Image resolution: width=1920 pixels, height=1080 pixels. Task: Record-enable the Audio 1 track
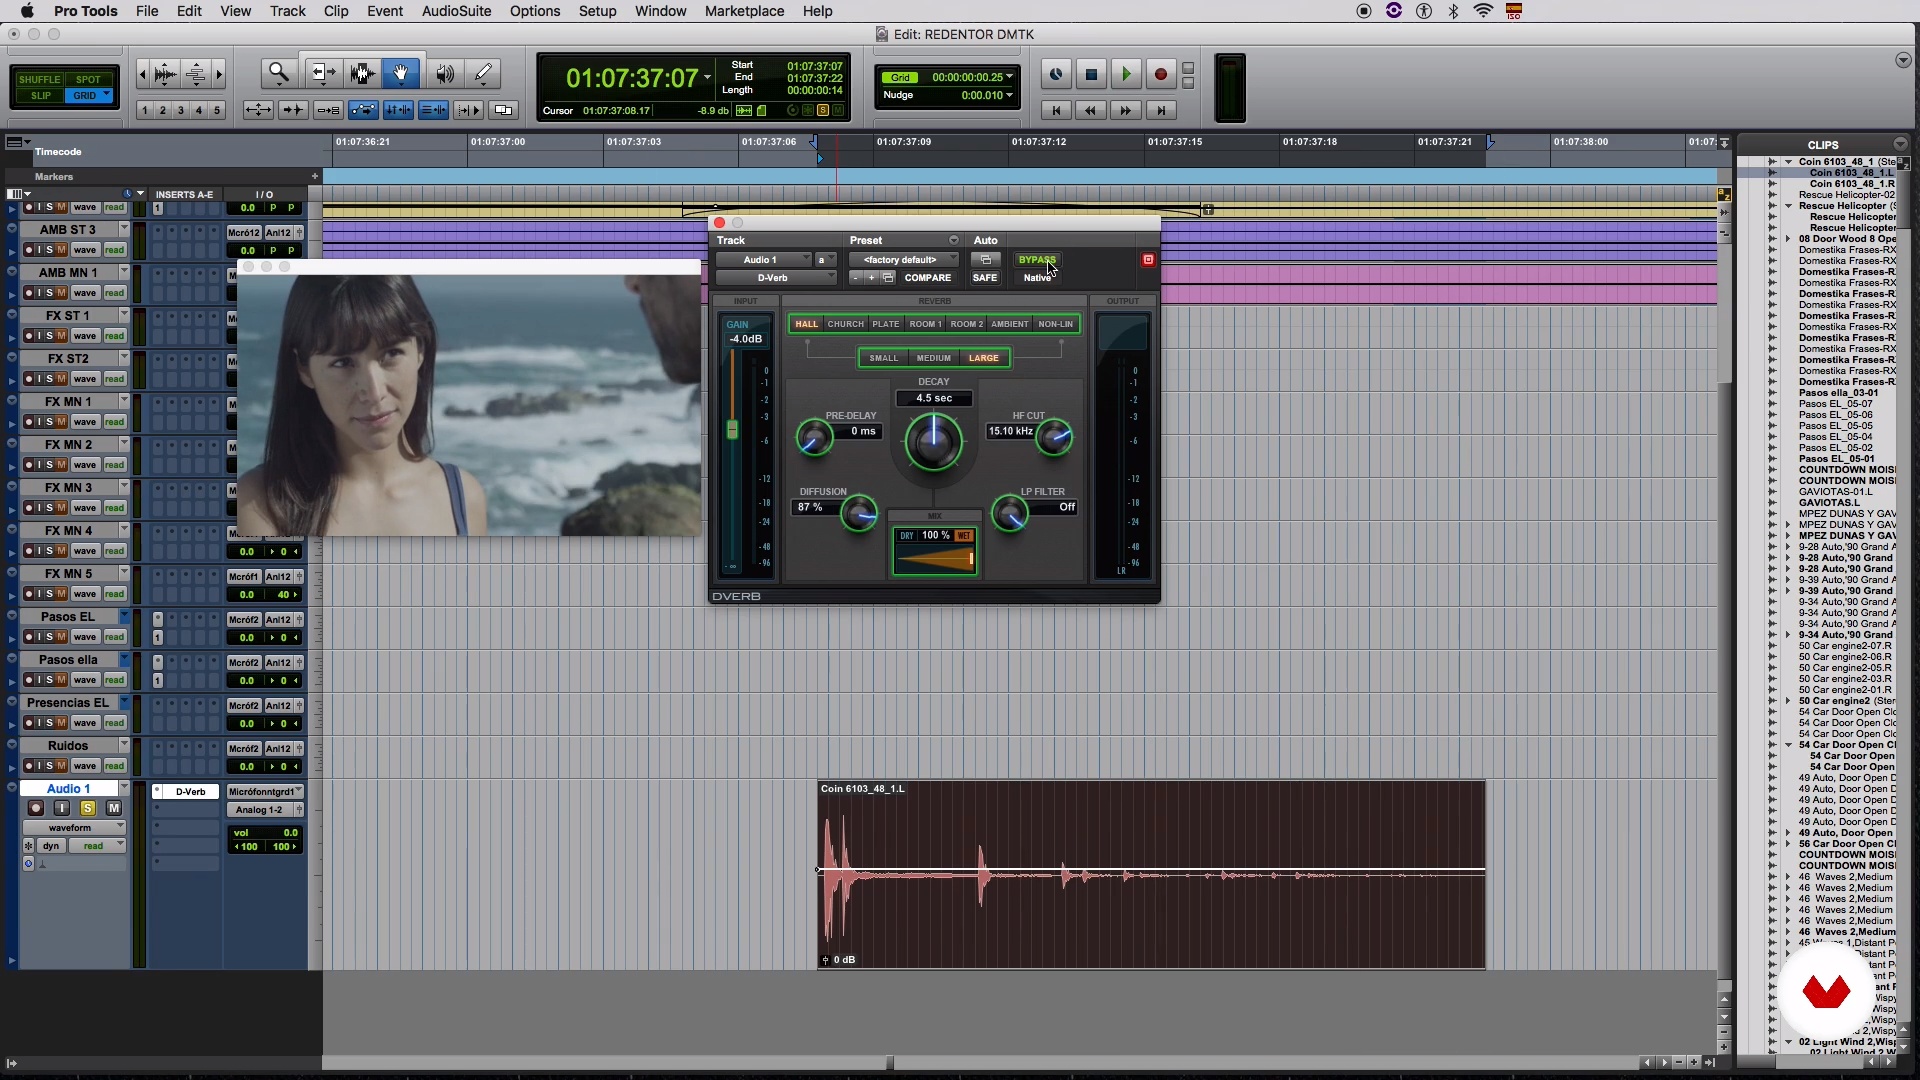36,808
